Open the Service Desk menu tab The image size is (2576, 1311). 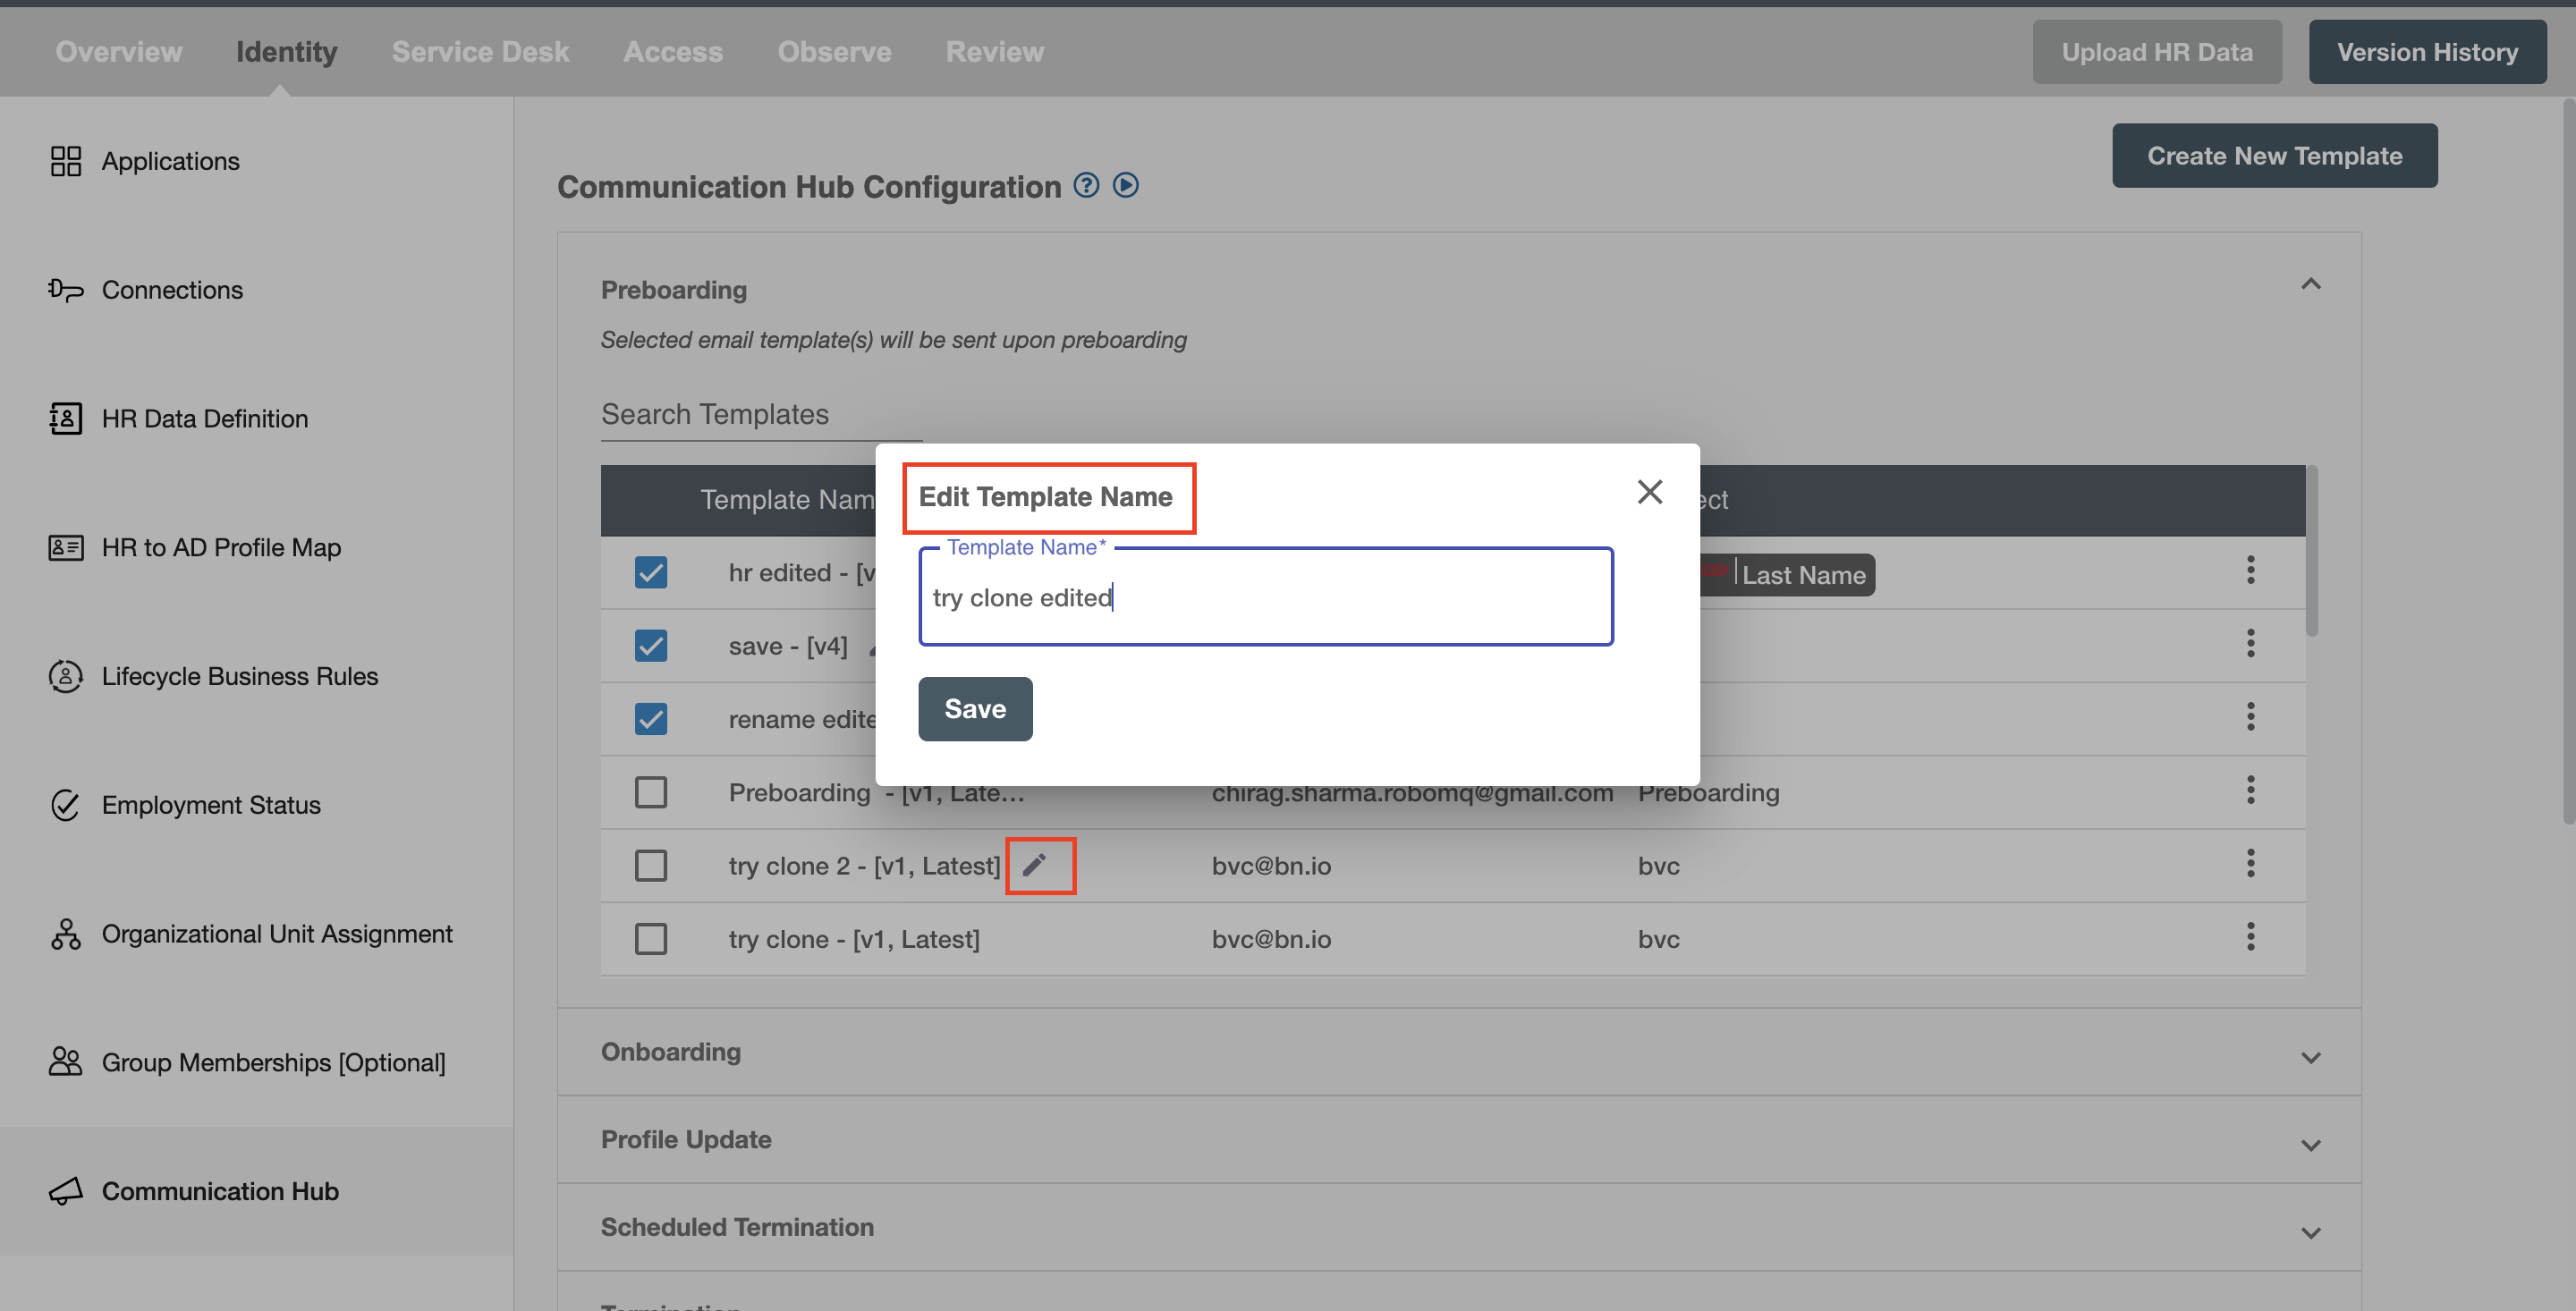[479, 50]
